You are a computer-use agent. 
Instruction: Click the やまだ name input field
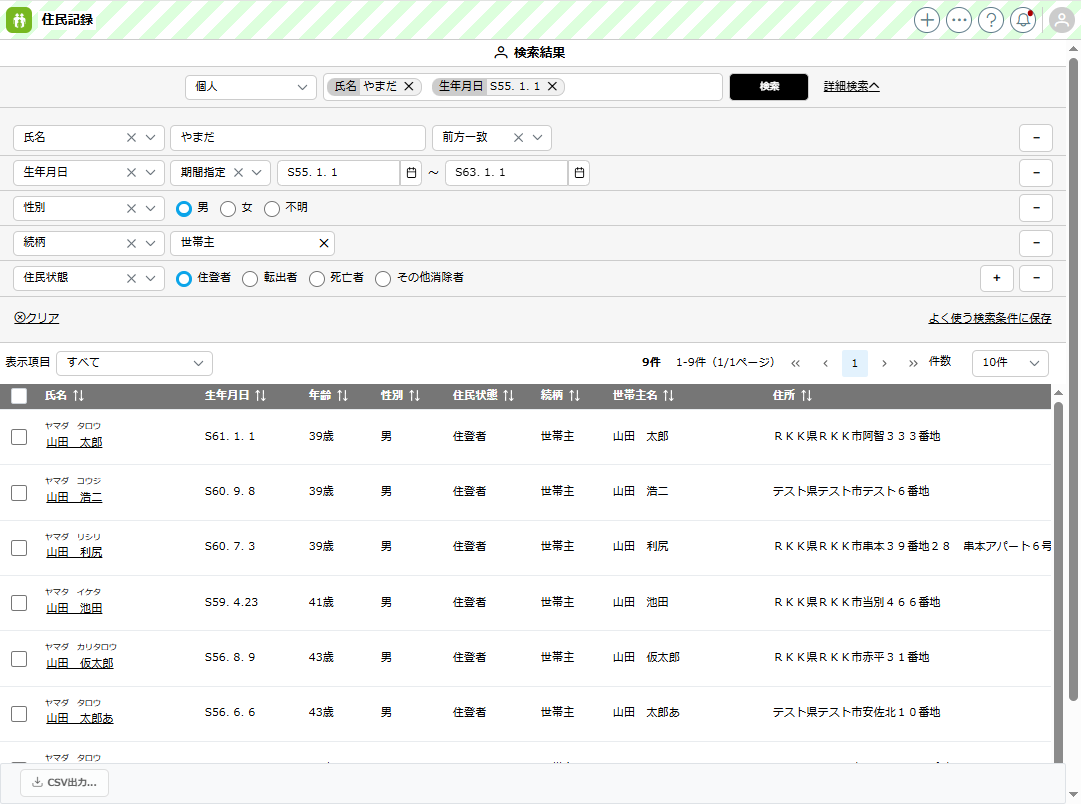pos(298,138)
